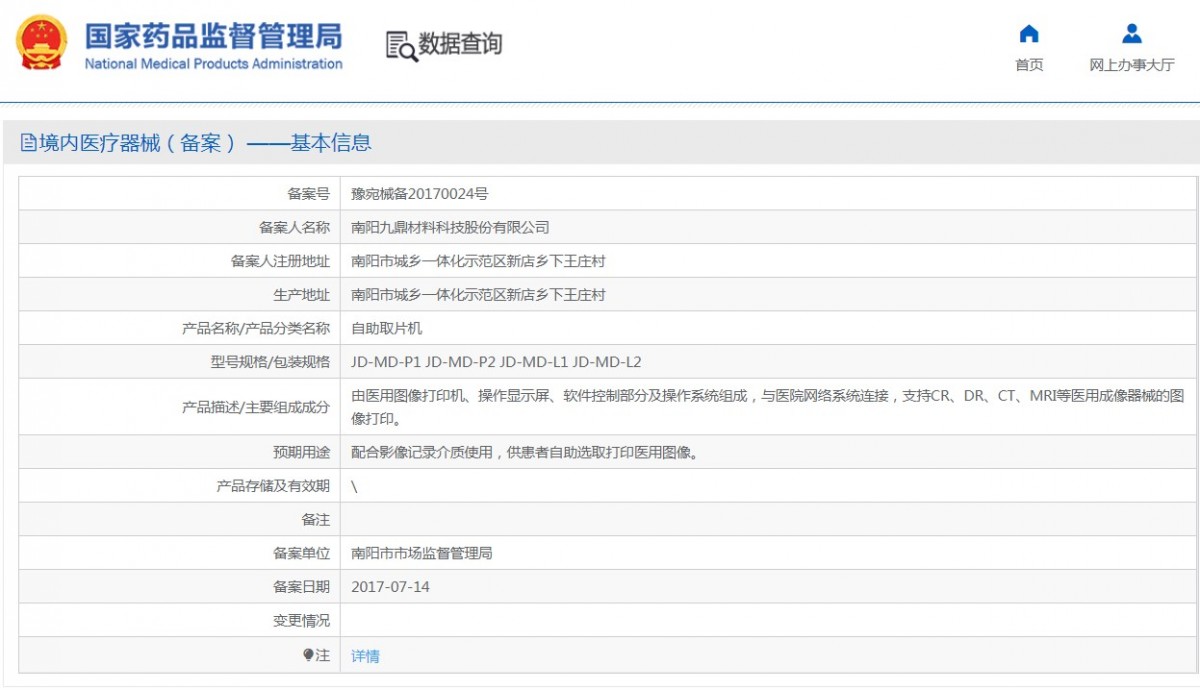Click the 国家药品监督管理局 site title
The image size is (1200, 690).
pos(213,35)
